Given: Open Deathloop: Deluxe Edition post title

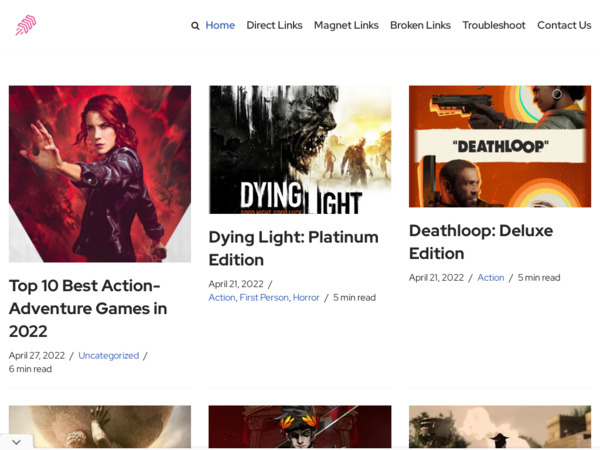Looking at the screenshot, I should [481, 242].
